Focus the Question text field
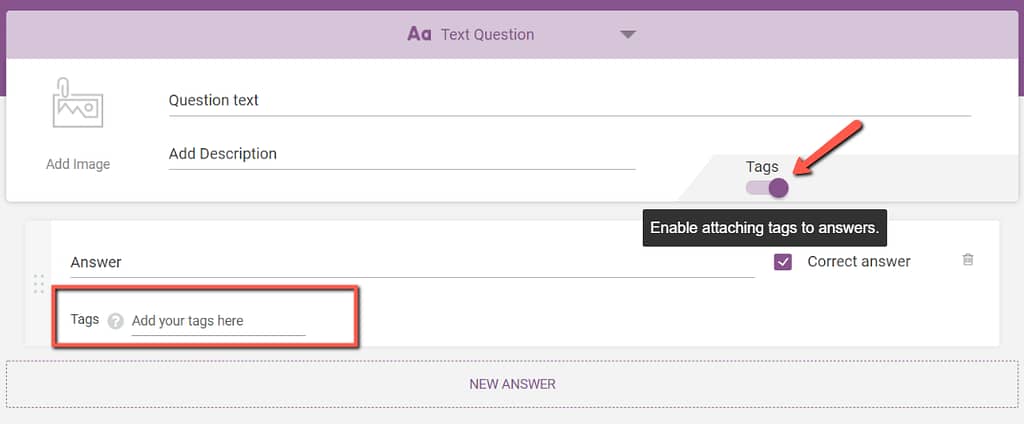Screen dimensions: 1024x424 [x=569, y=101]
